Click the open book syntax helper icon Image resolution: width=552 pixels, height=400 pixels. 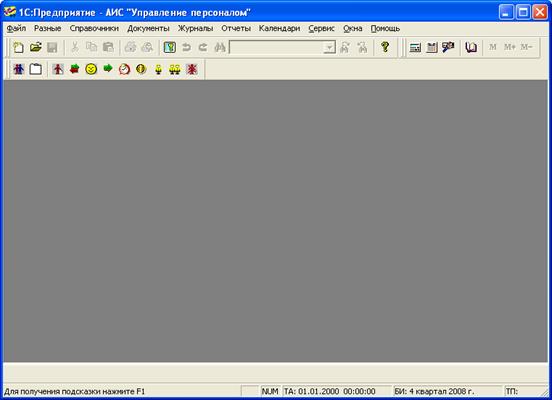click(x=471, y=48)
